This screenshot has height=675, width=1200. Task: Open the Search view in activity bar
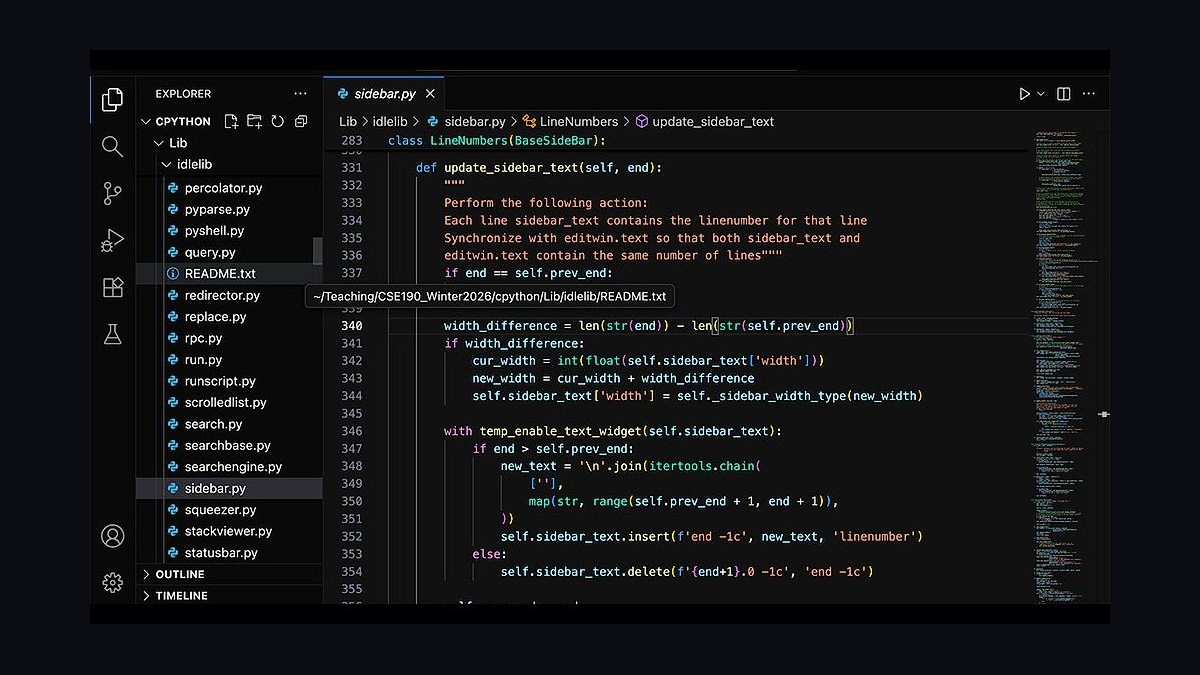click(112, 146)
